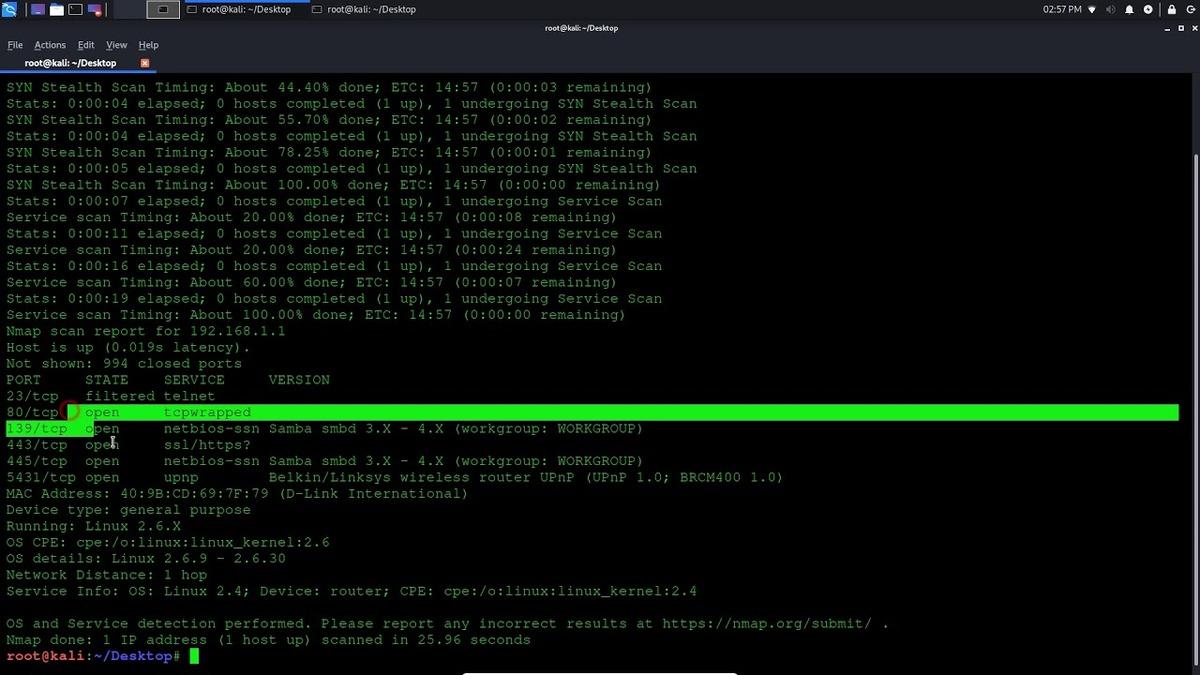Click the logout icon at the far right

coord(1192,9)
